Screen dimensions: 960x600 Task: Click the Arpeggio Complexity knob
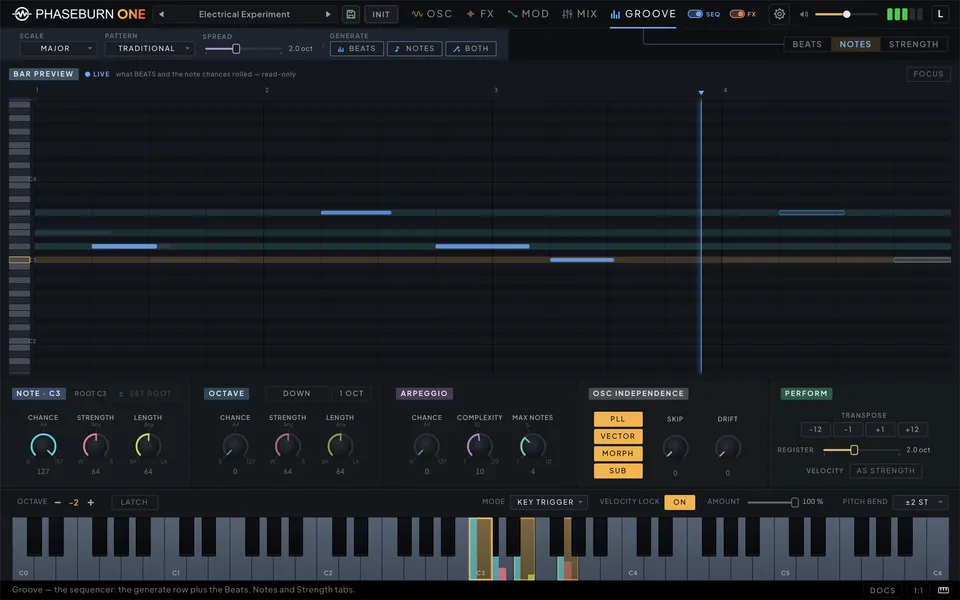point(479,446)
